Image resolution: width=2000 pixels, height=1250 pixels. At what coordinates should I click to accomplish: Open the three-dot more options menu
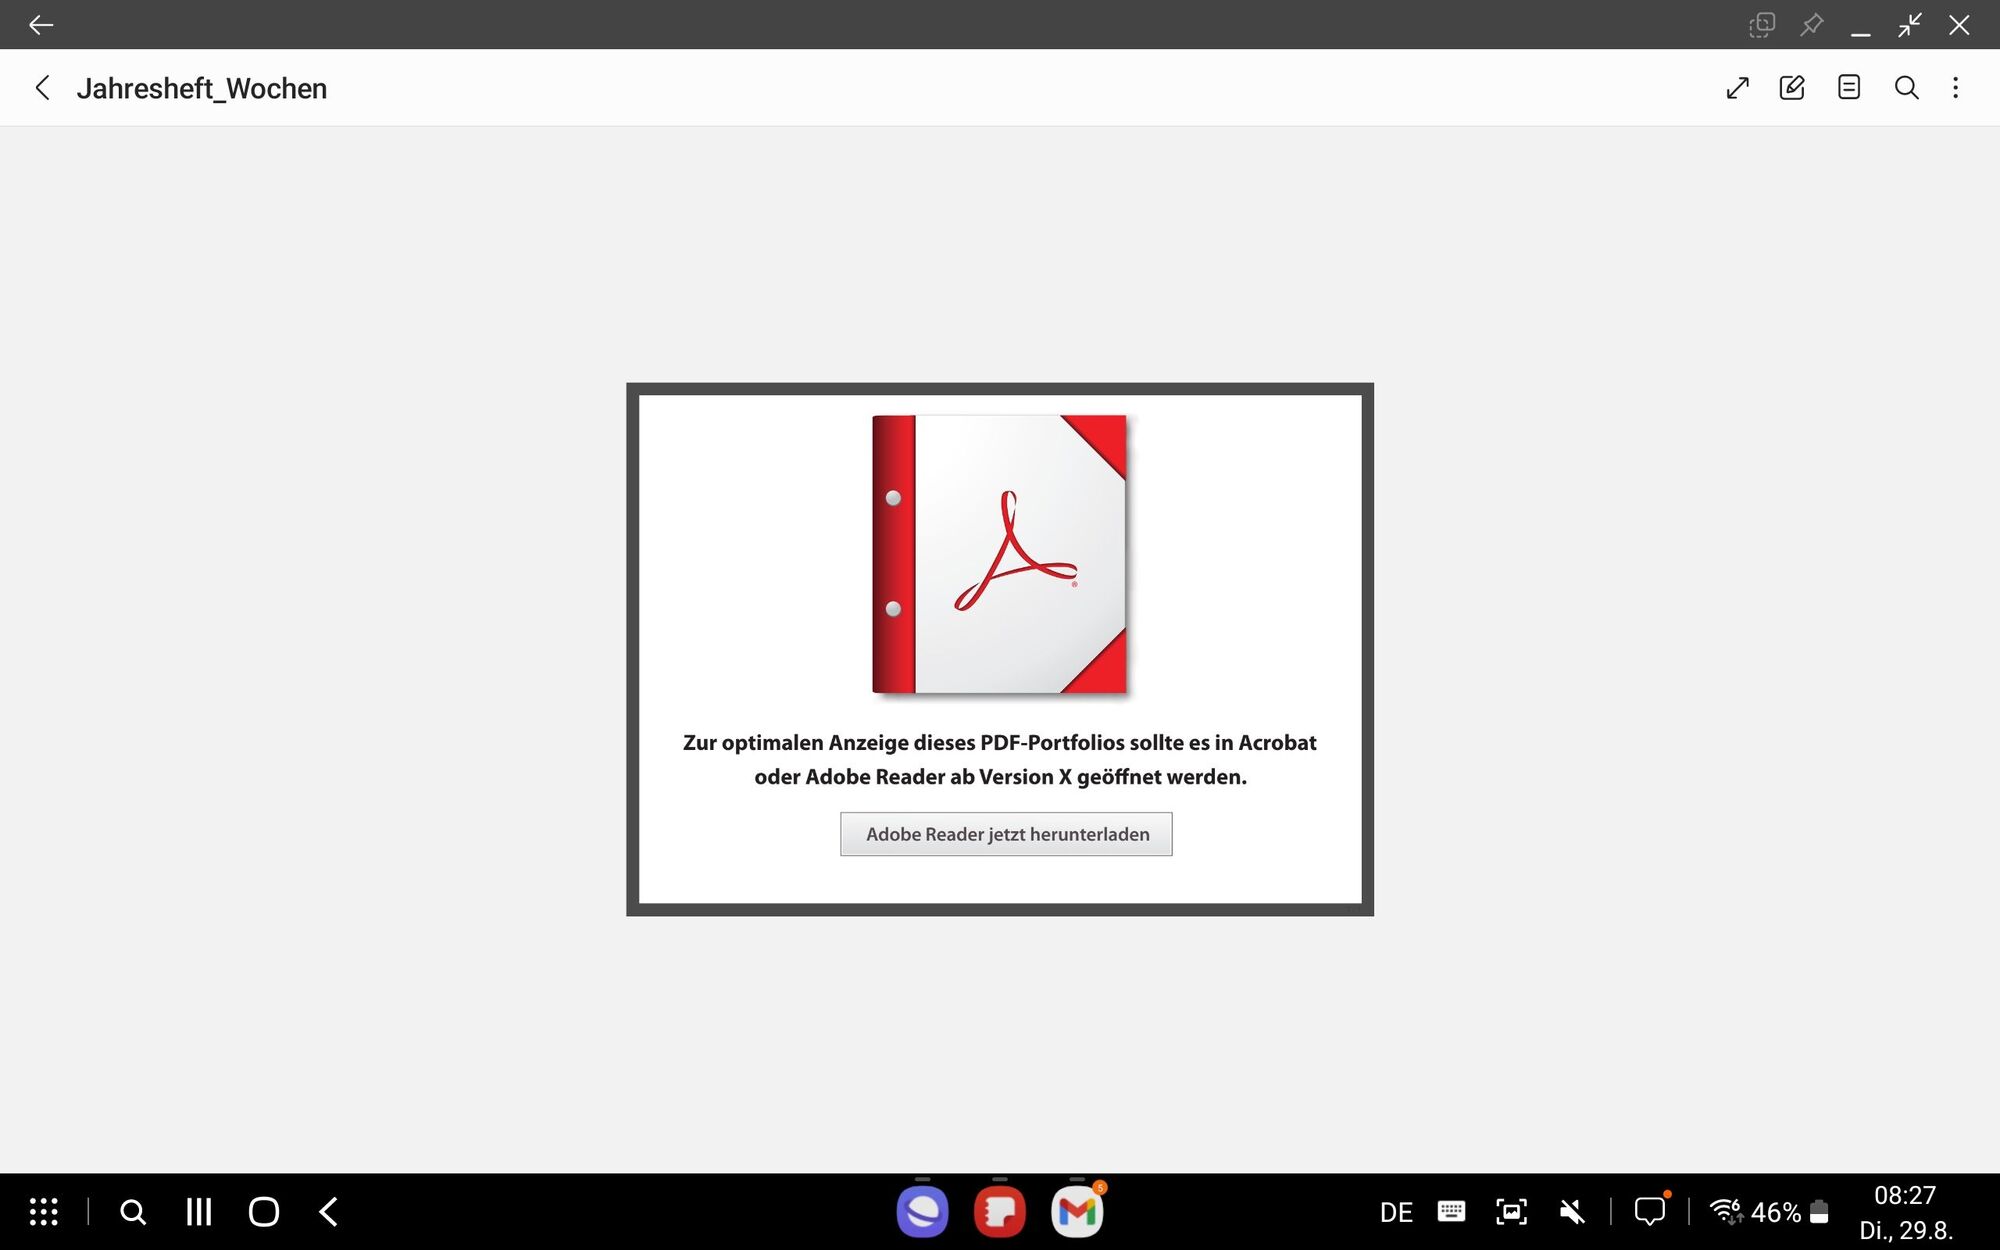point(1956,88)
